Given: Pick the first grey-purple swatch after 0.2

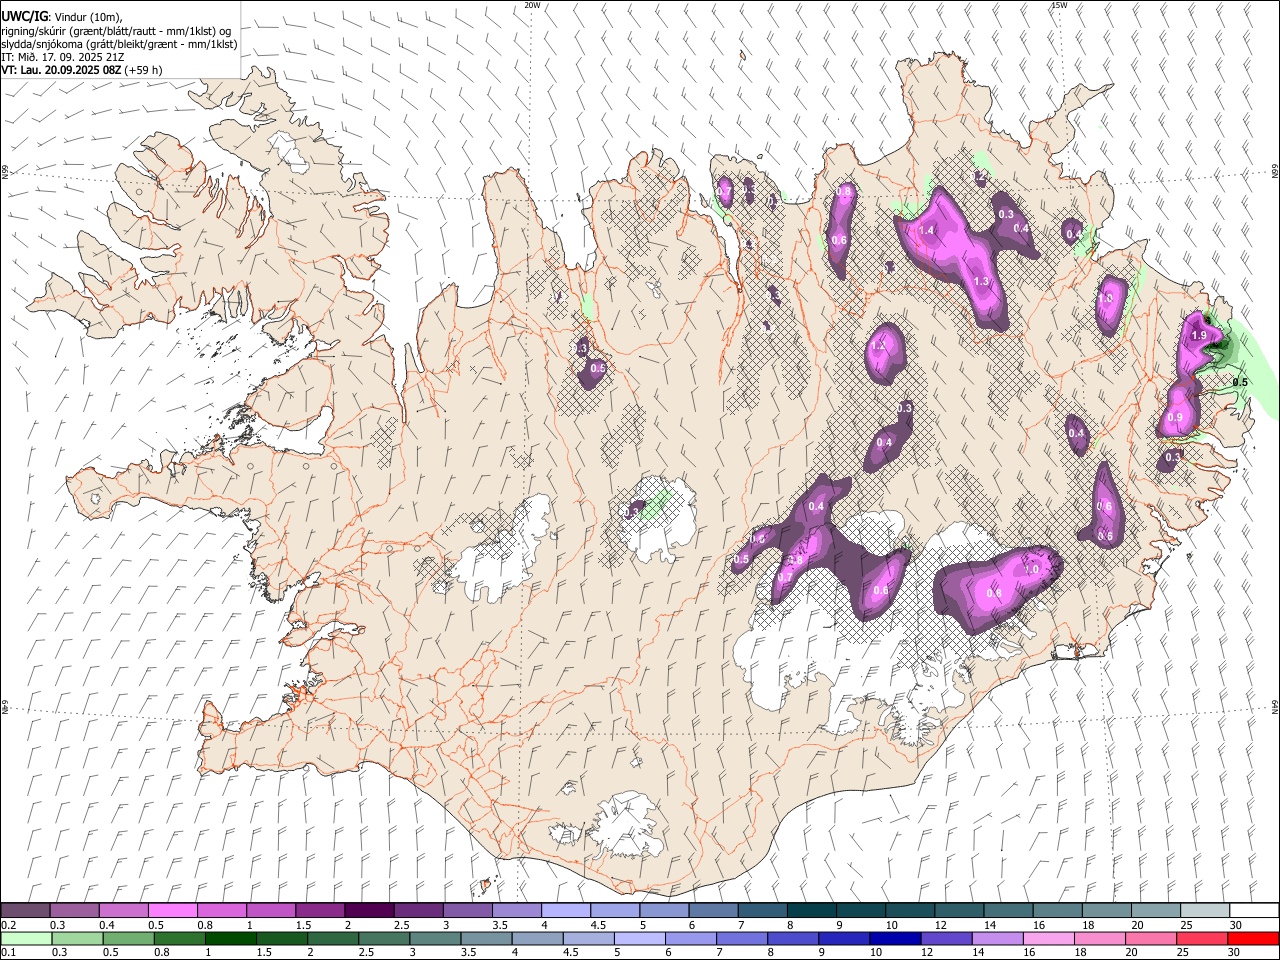Looking at the screenshot, I should click(26, 911).
